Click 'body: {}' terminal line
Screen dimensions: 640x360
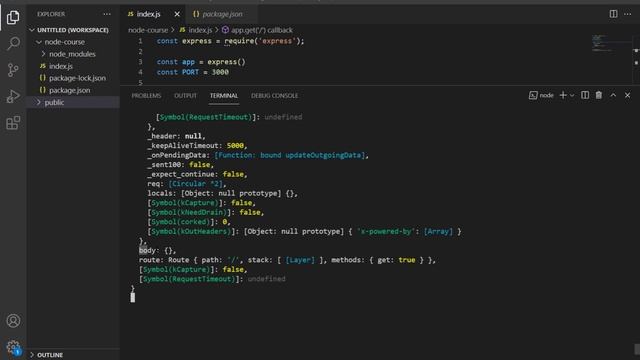pyautogui.click(x=158, y=250)
